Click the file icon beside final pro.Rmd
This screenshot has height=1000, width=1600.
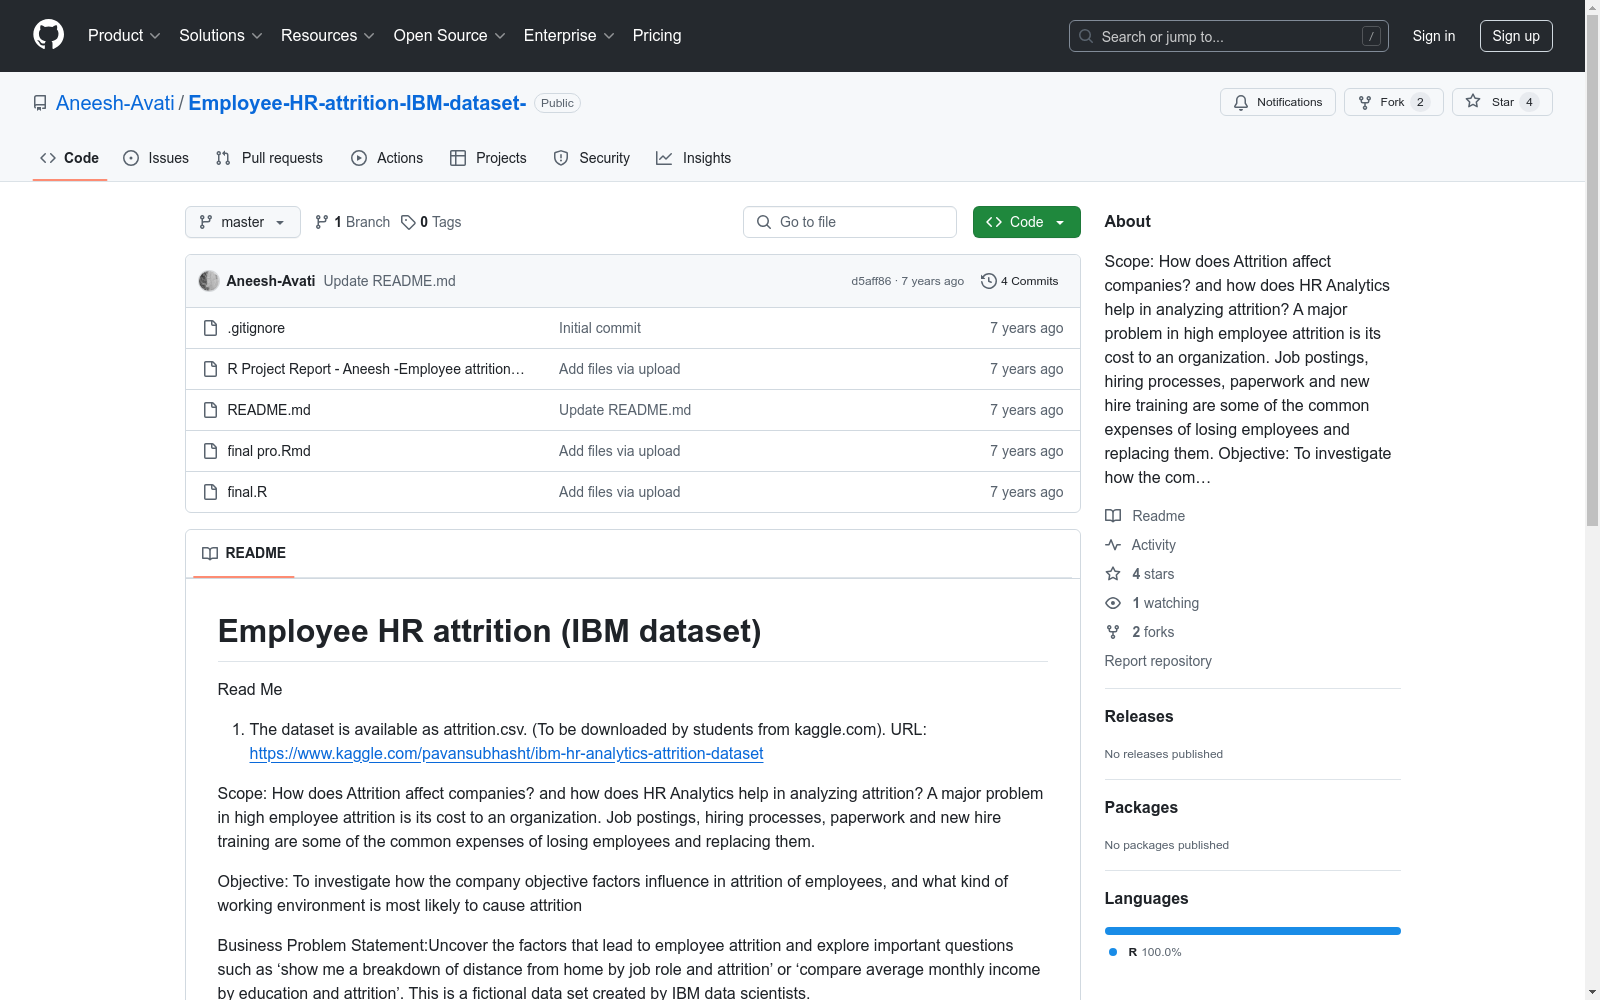210,451
